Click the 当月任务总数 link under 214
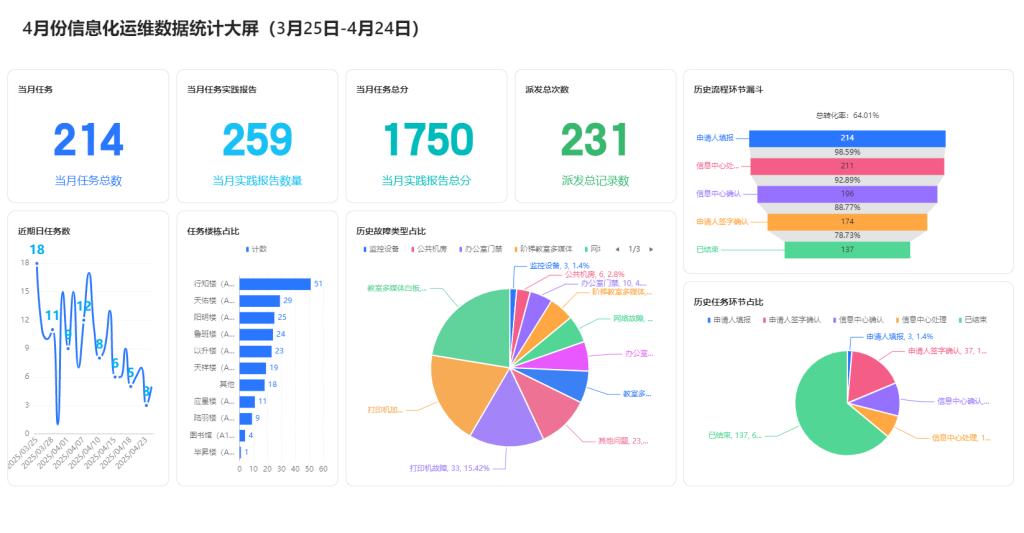This screenshot has height=533, width=1024. [x=88, y=181]
